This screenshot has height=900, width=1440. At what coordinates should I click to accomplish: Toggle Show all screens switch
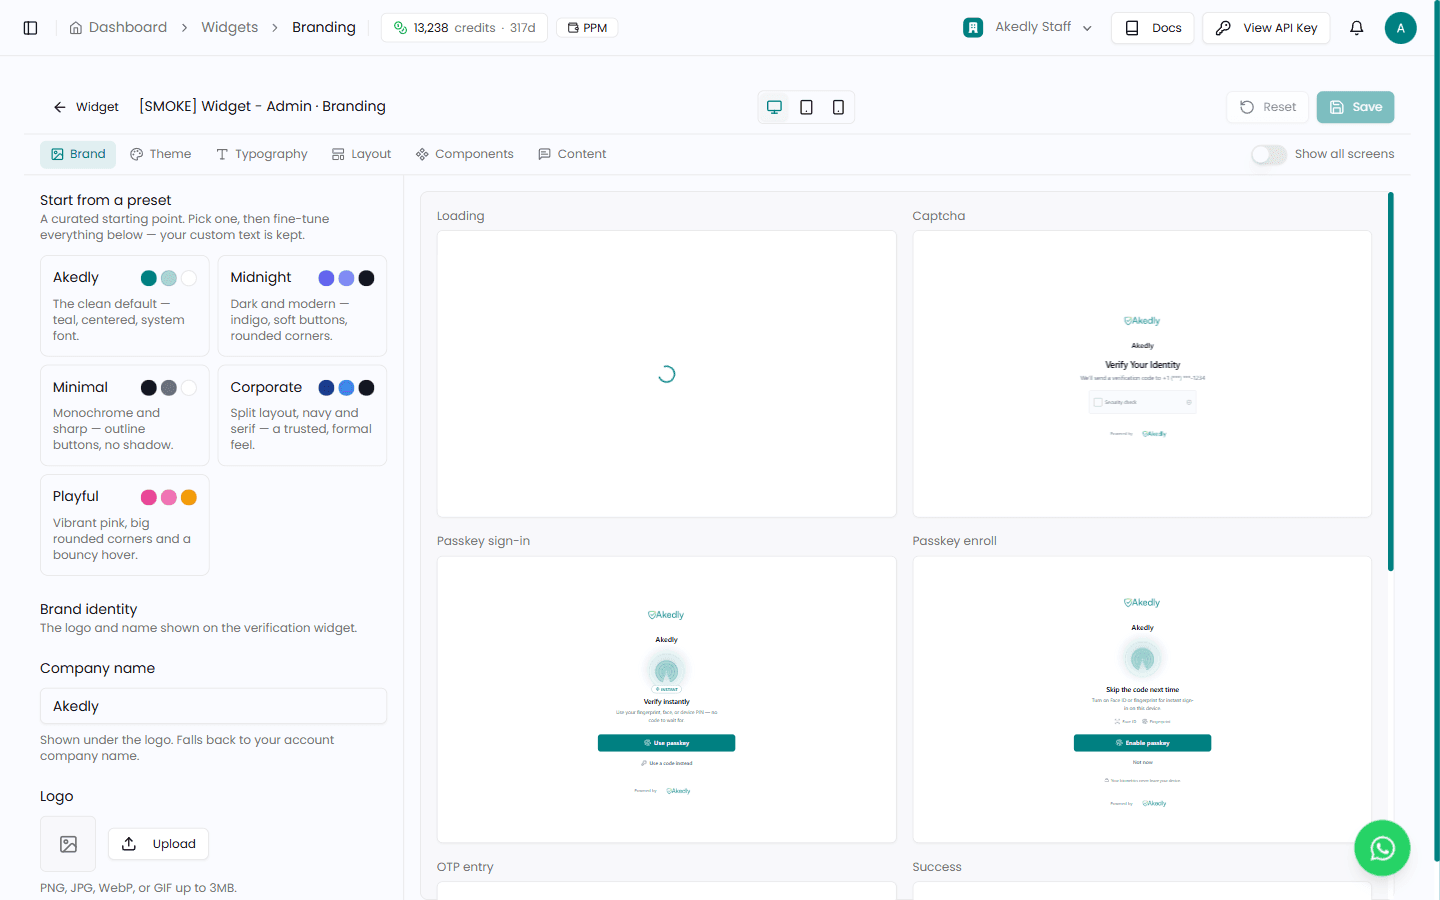(x=1268, y=154)
